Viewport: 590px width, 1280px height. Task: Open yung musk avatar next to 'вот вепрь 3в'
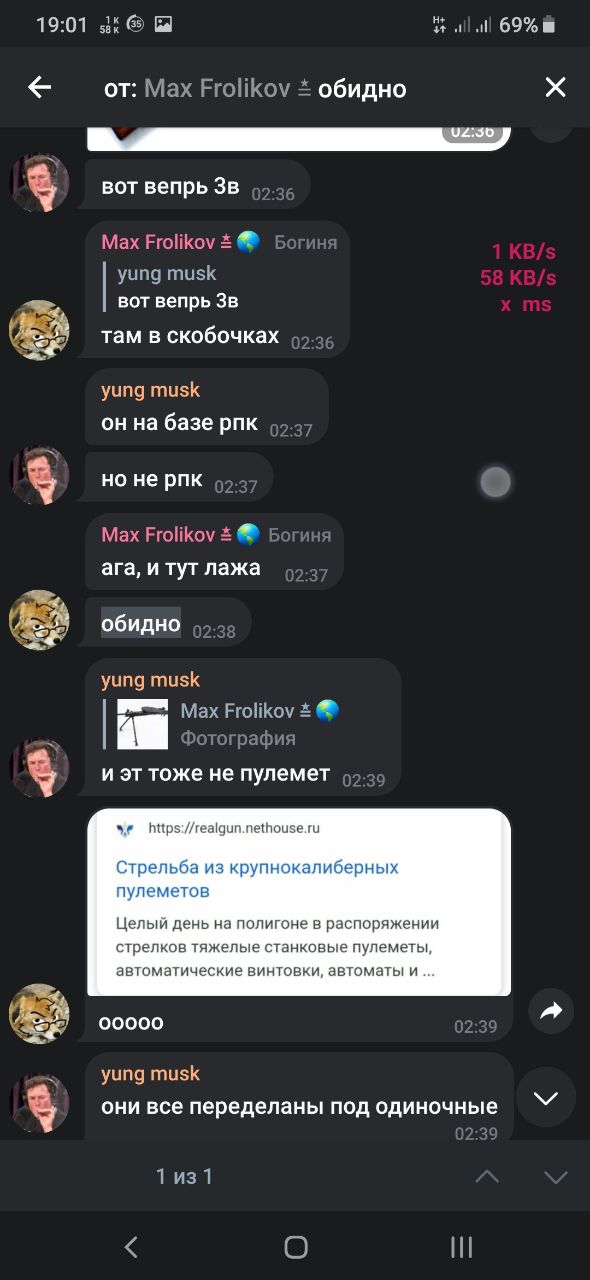[39, 183]
